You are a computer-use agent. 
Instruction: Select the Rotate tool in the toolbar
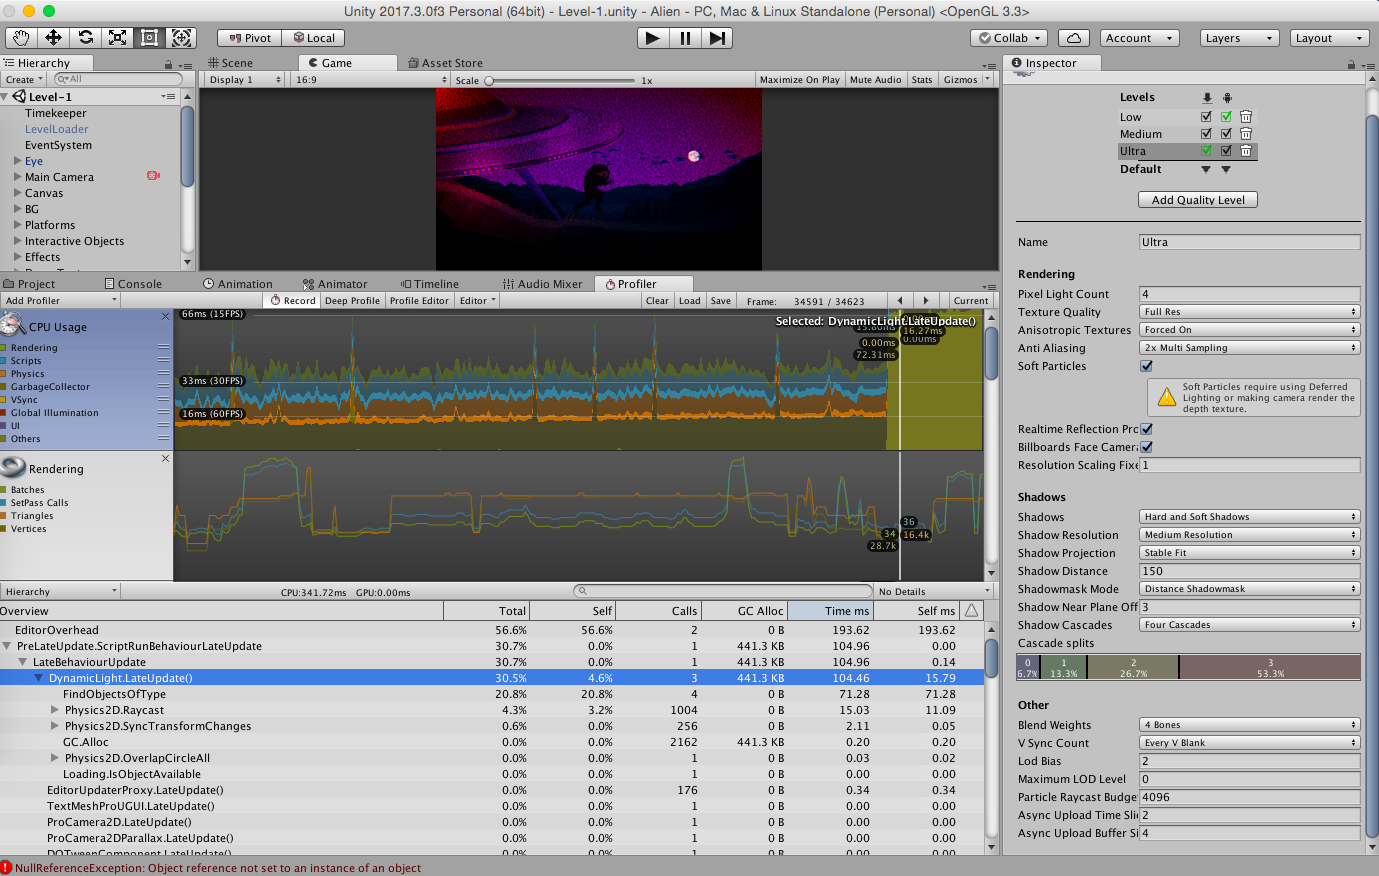pyautogui.click(x=85, y=38)
